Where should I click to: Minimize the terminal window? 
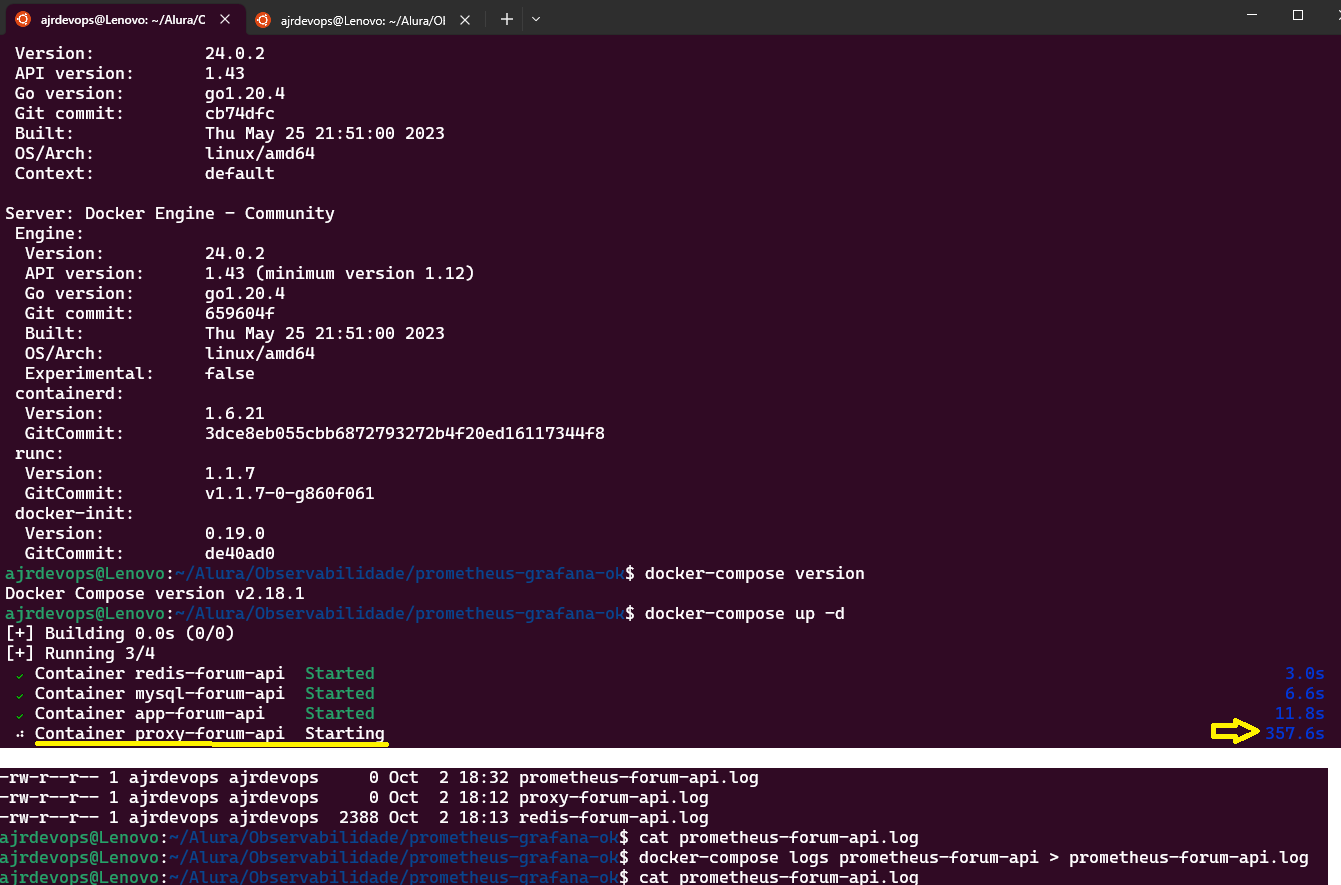pyautogui.click(x=1252, y=15)
